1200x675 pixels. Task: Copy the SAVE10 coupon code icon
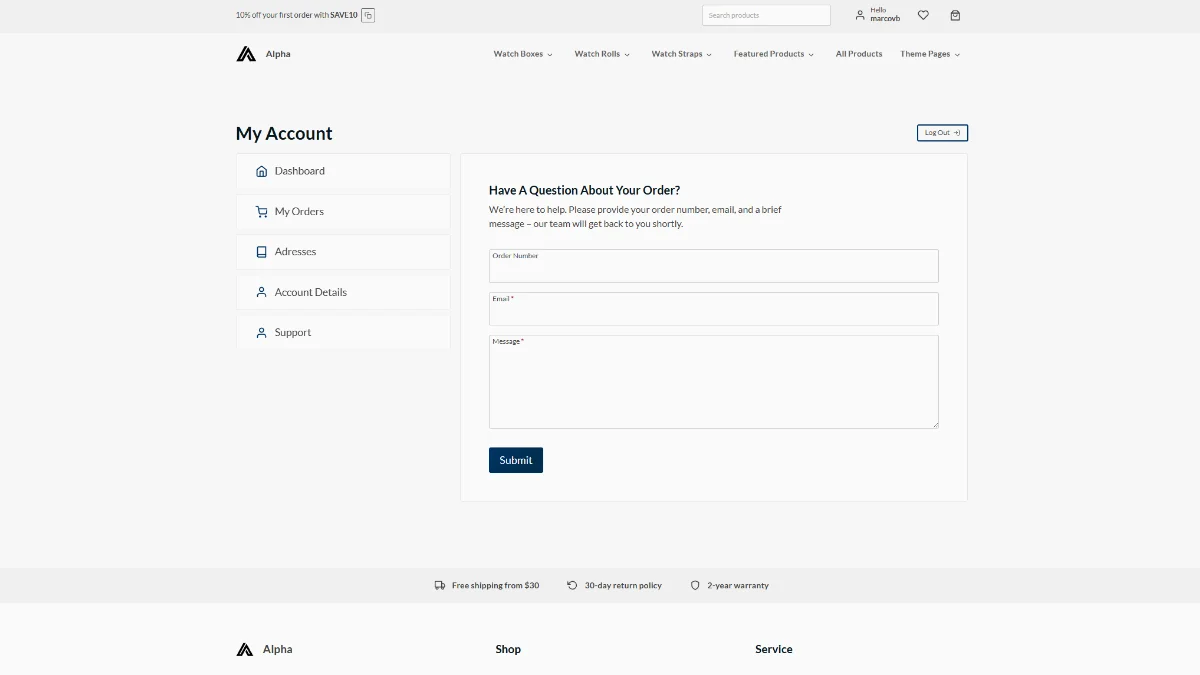pos(368,15)
